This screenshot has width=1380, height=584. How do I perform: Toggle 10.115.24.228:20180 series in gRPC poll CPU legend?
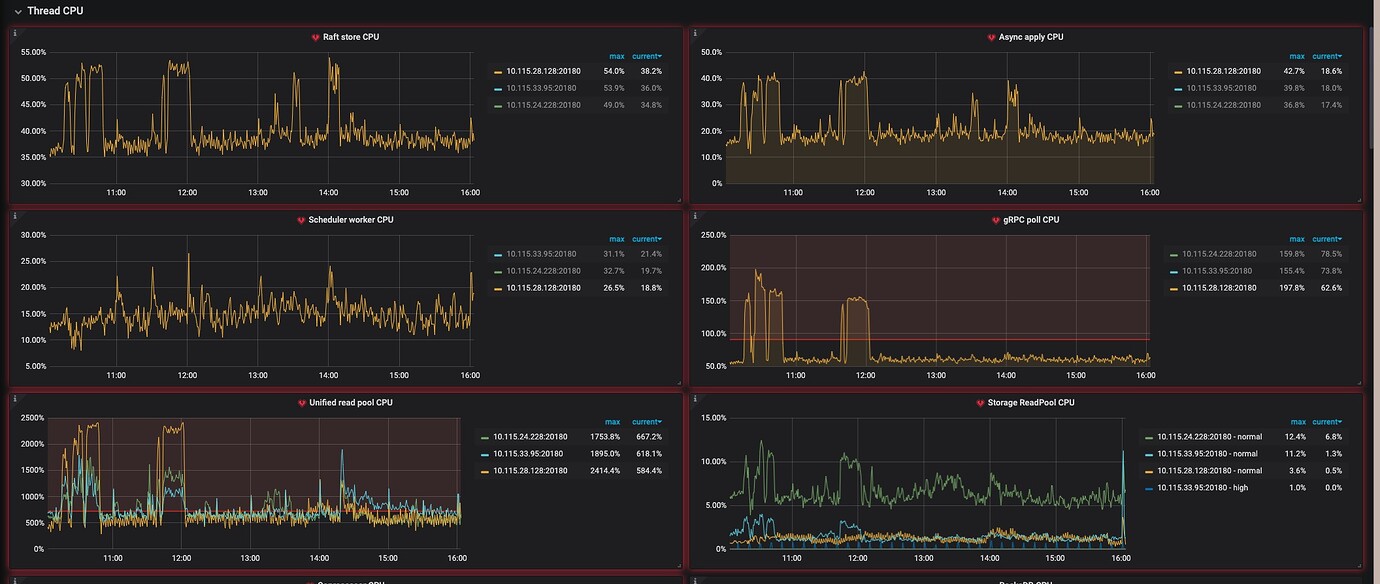pyautogui.click(x=1216, y=254)
